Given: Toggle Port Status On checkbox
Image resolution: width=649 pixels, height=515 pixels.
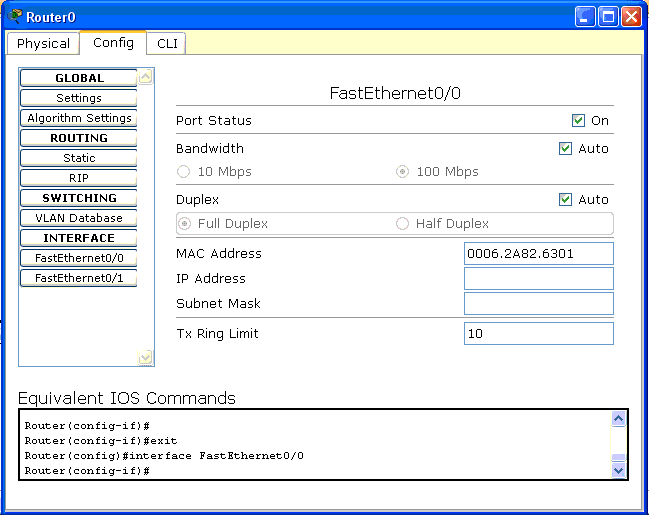Looking at the screenshot, I should coord(578,120).
